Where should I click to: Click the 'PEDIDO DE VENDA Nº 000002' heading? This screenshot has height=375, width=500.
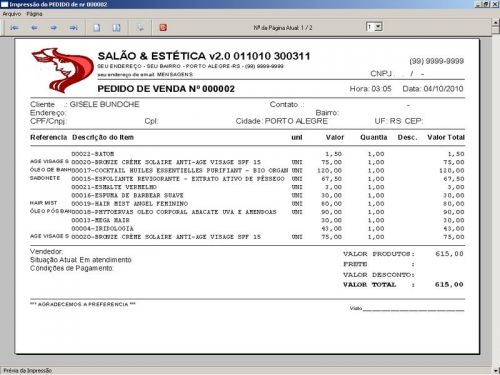[x=166, y=89]
